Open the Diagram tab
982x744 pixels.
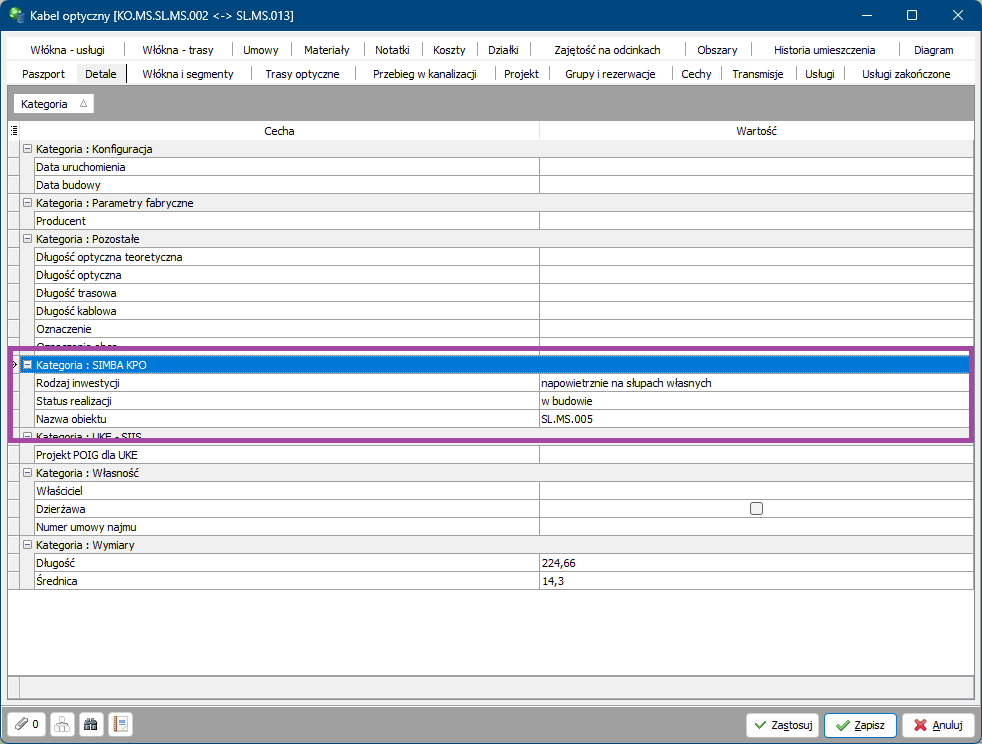coord(933,50)
